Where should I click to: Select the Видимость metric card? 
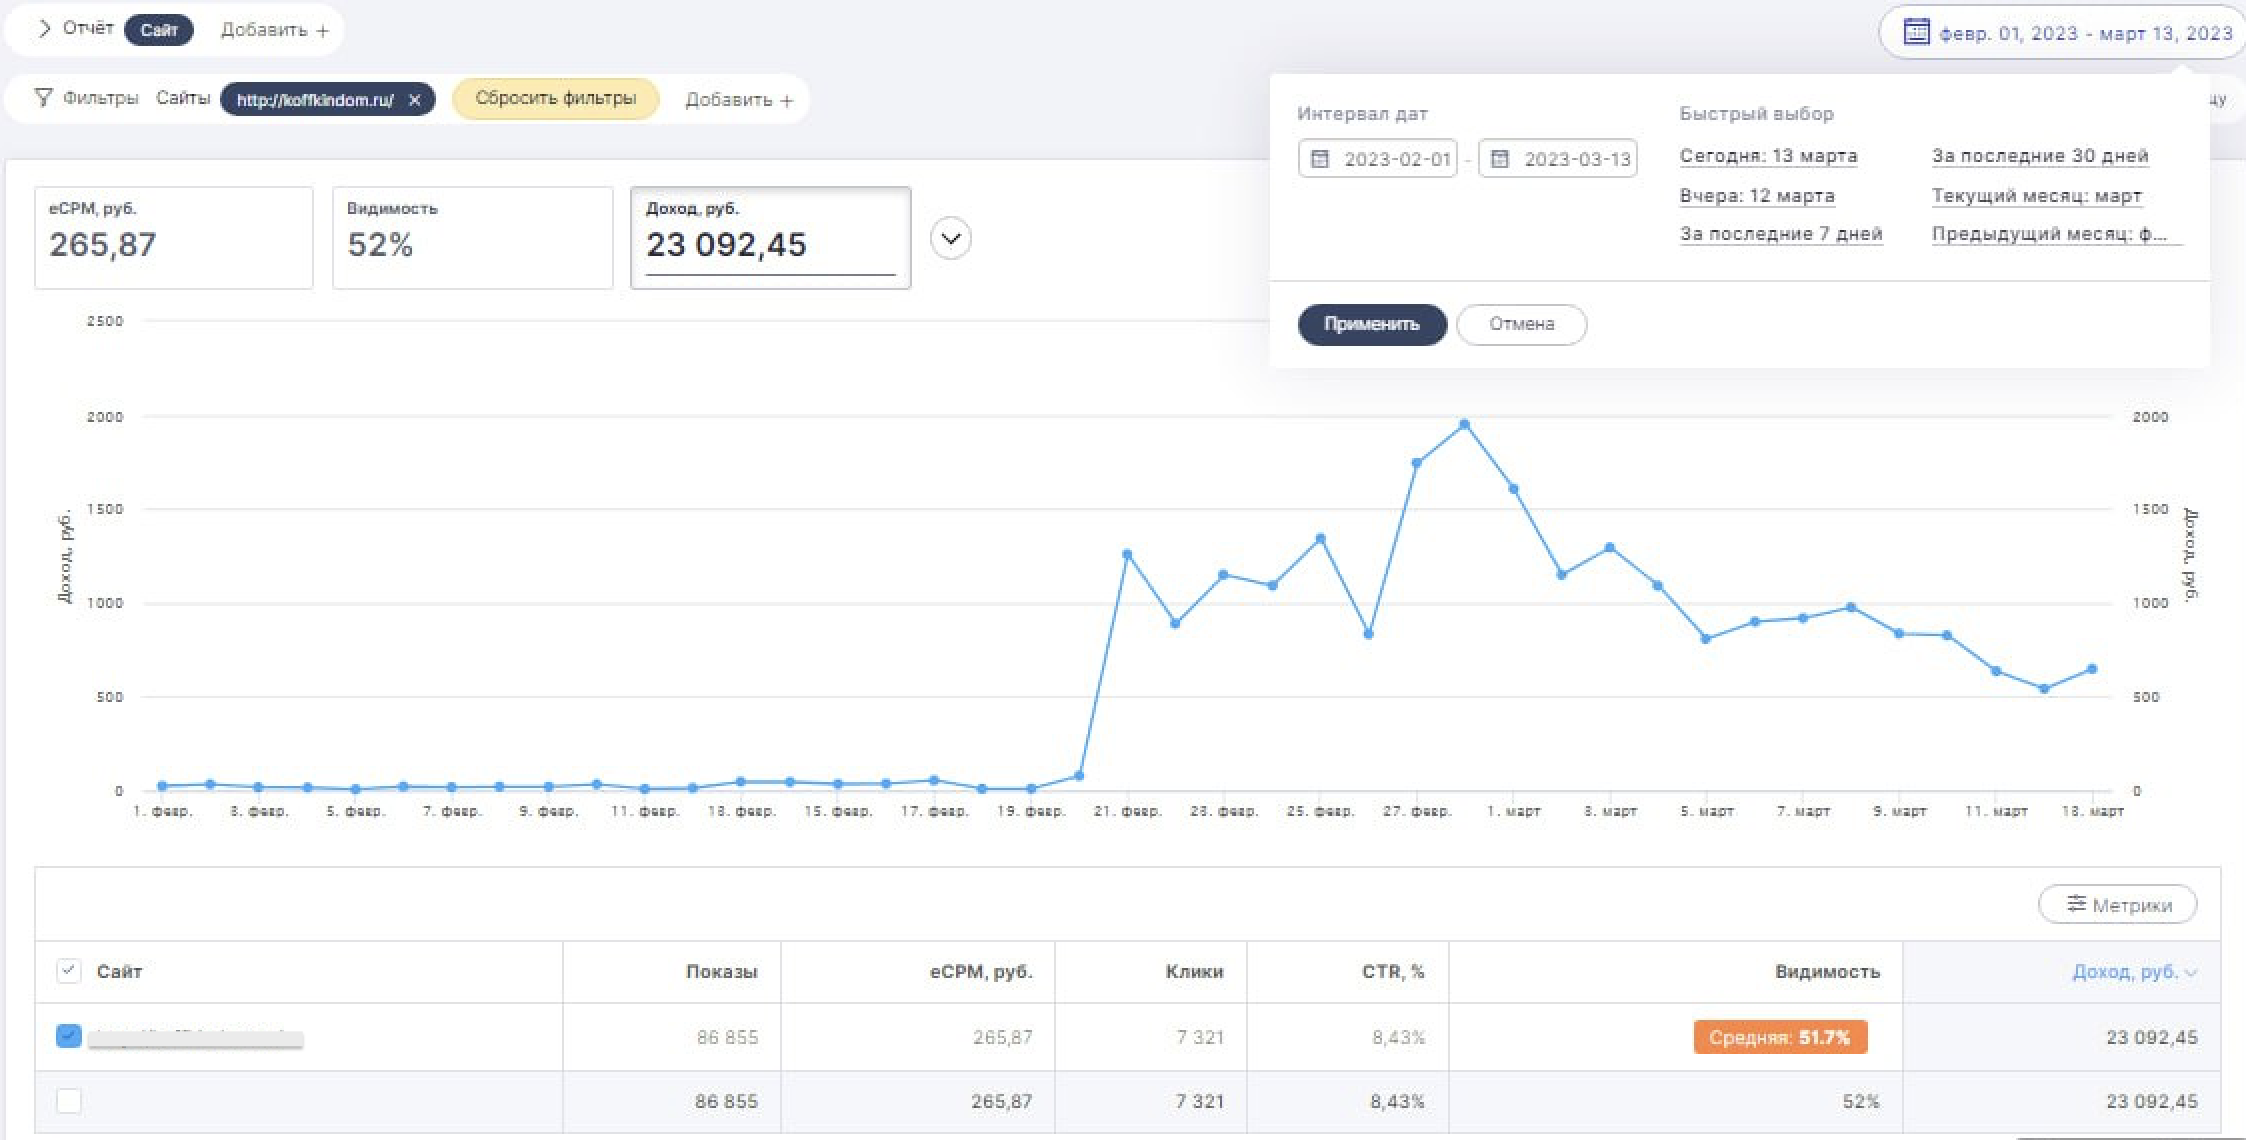472,238
